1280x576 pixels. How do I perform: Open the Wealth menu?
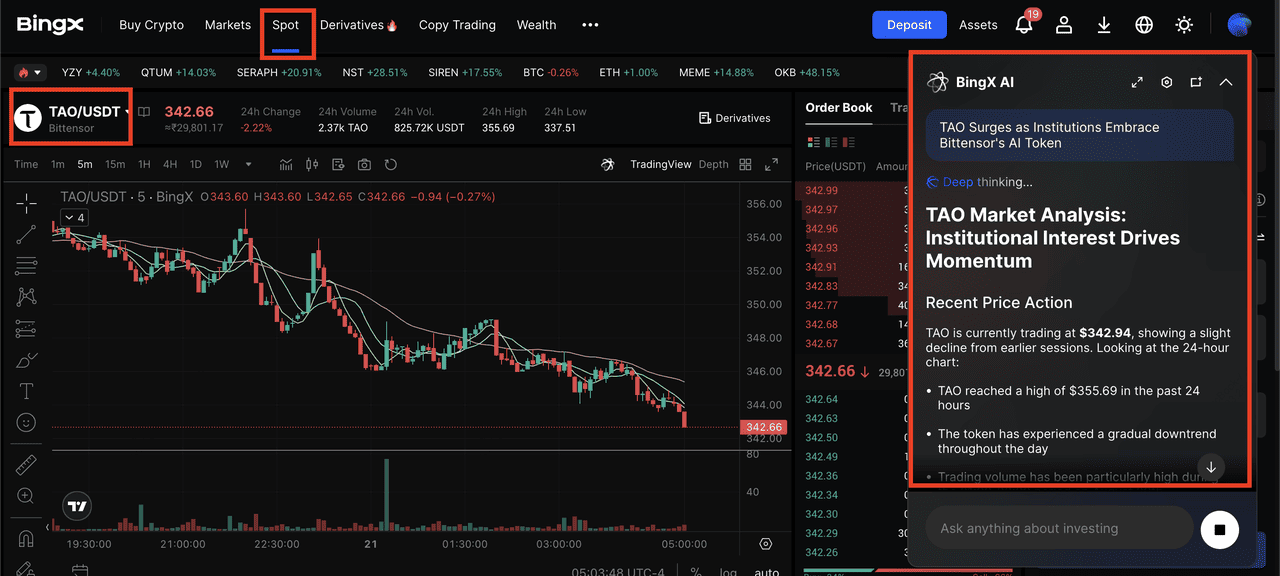tap(536, 25)
